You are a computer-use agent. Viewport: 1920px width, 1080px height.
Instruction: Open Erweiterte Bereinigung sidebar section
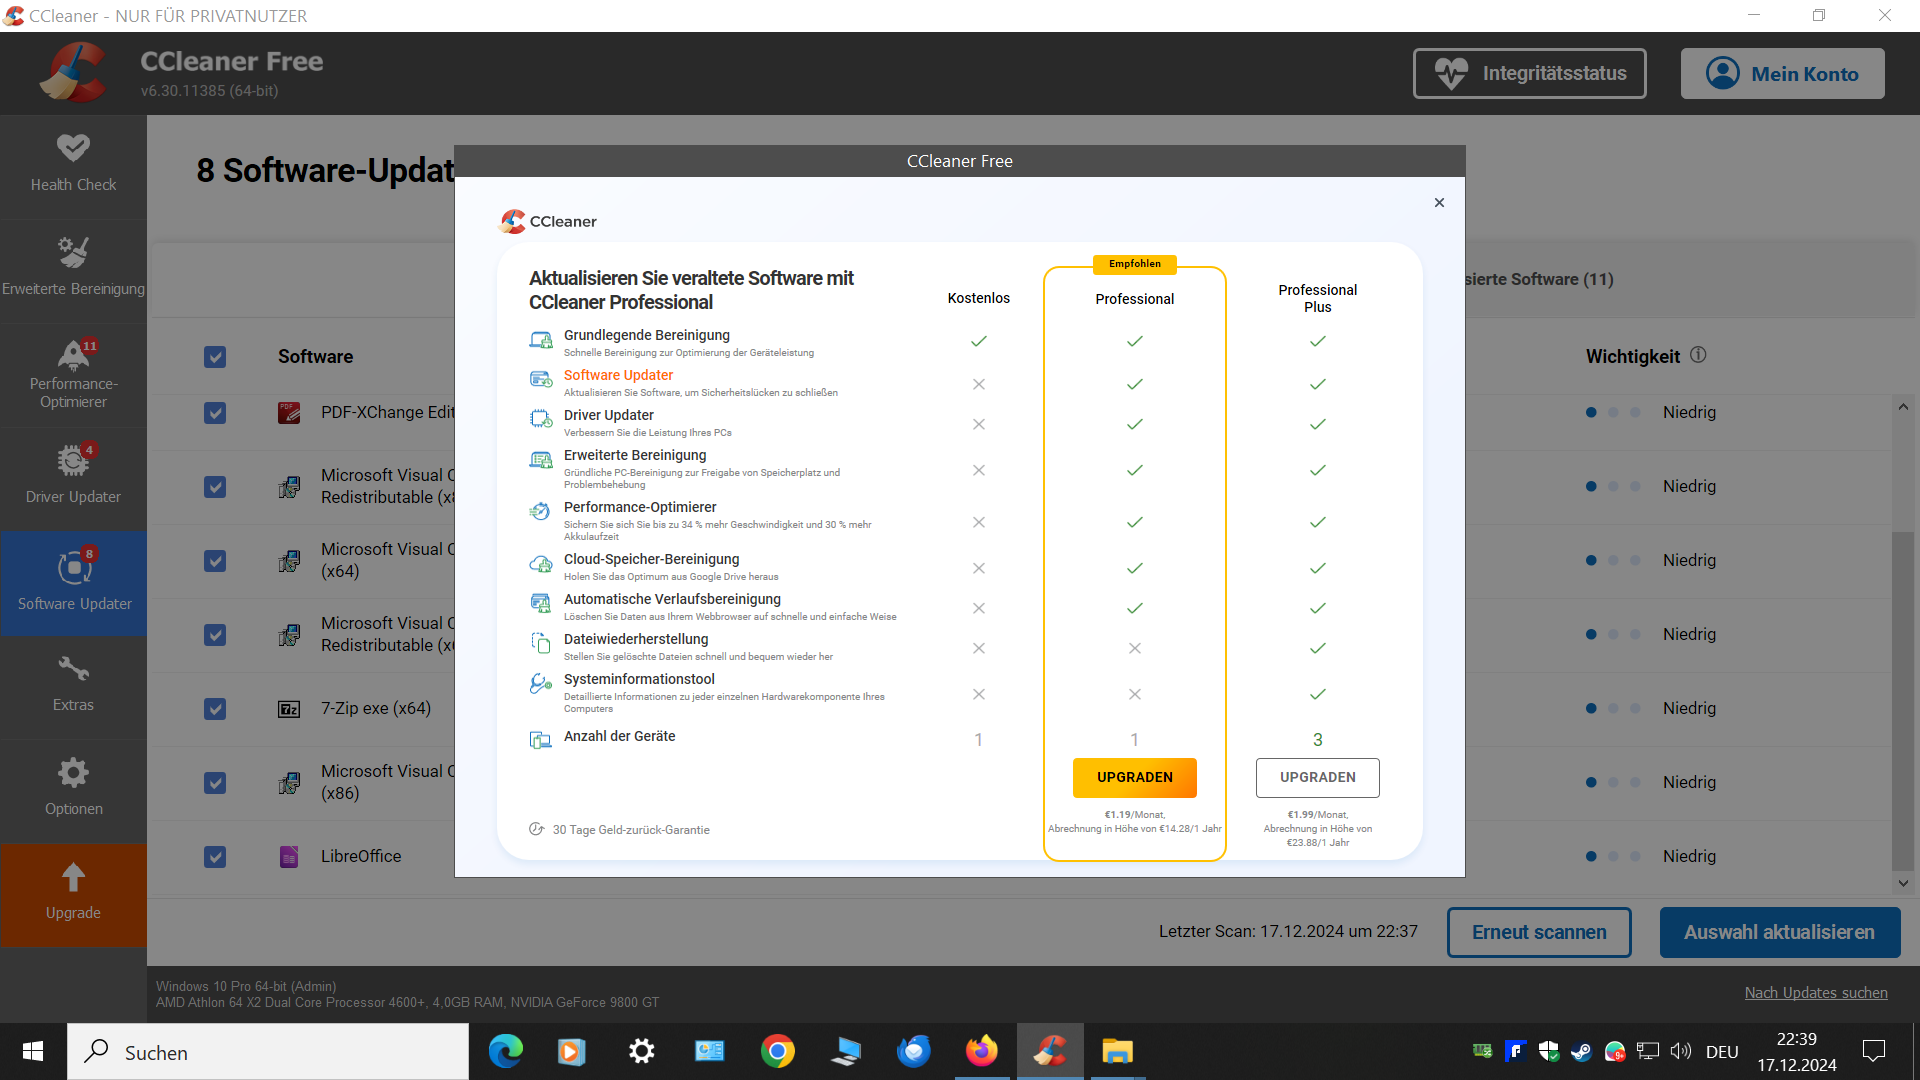pyautogui.click(x=73, y=266)
